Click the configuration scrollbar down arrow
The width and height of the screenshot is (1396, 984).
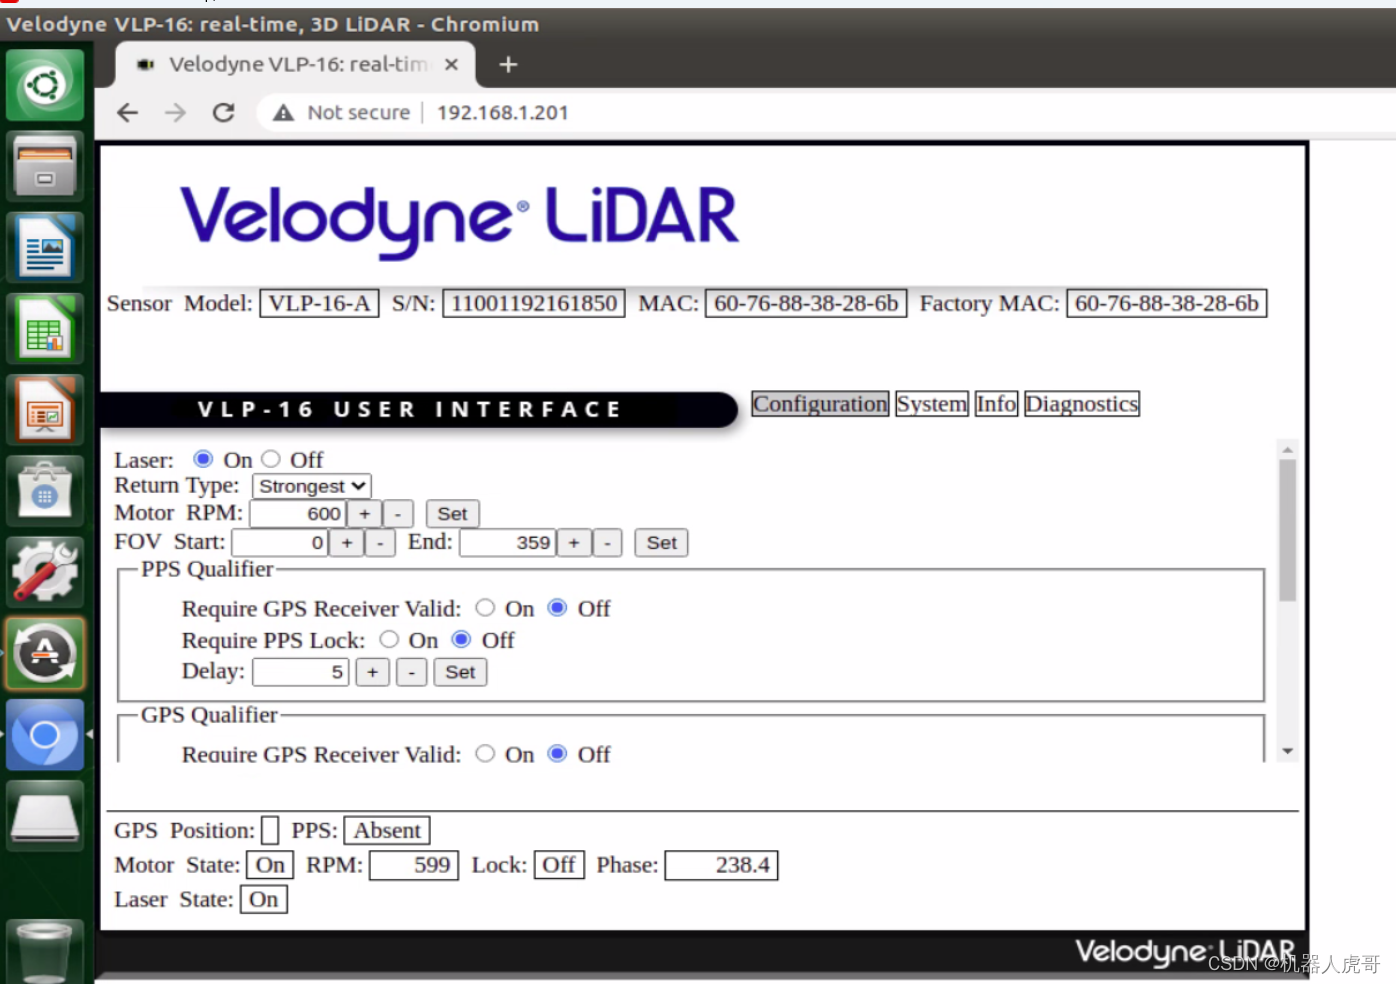pos(1287,751)
